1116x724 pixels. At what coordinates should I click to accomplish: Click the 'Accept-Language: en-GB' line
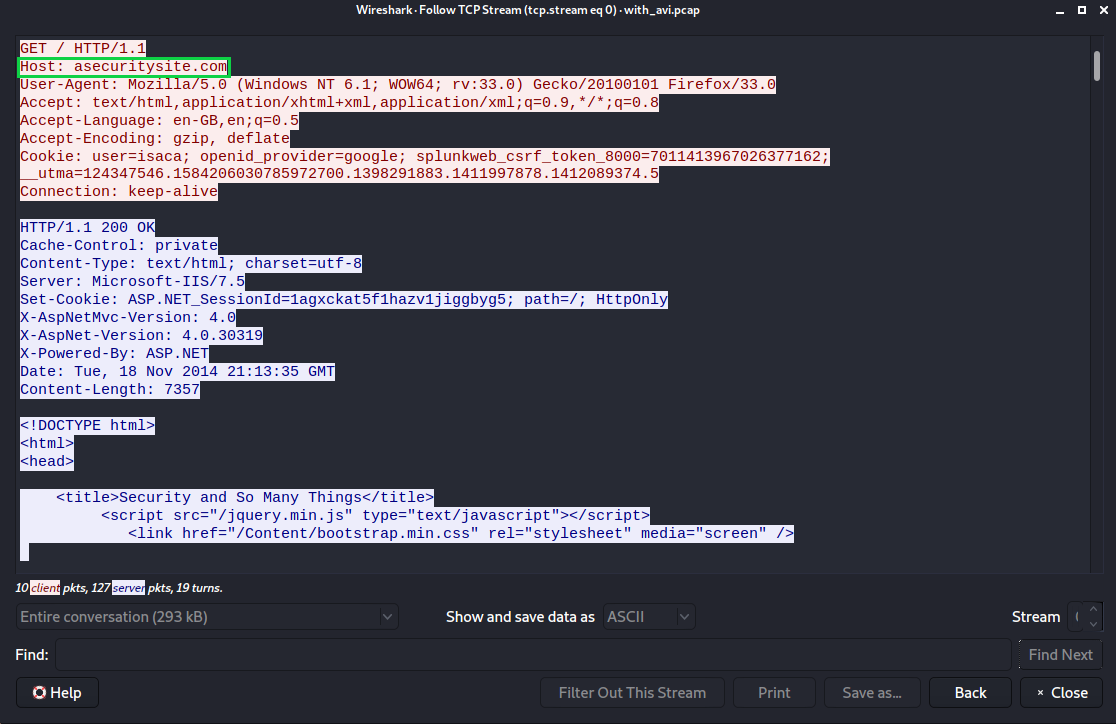159,120
